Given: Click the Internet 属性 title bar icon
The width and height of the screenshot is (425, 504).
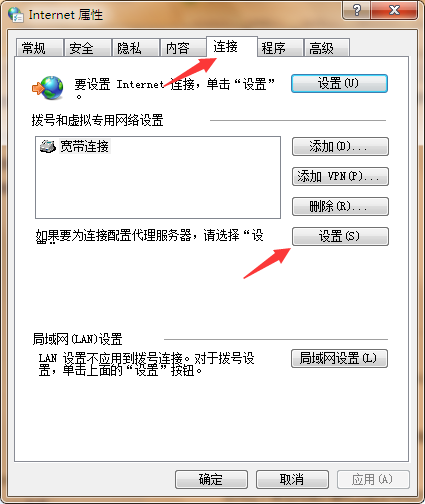Looking at the screenshot, I should tap(16, 14).
